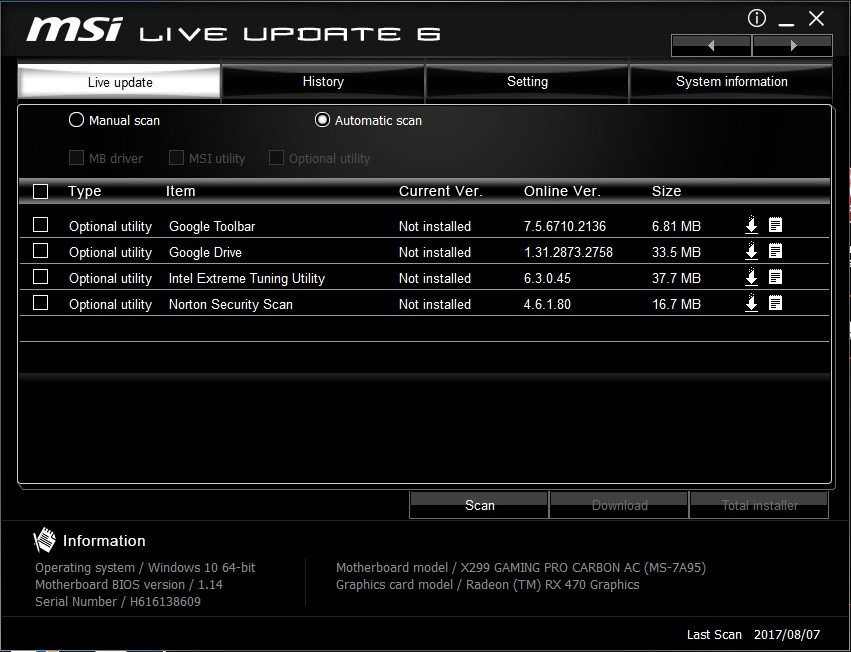
Task: Click the Item column header
Action: tap(181, 191)
